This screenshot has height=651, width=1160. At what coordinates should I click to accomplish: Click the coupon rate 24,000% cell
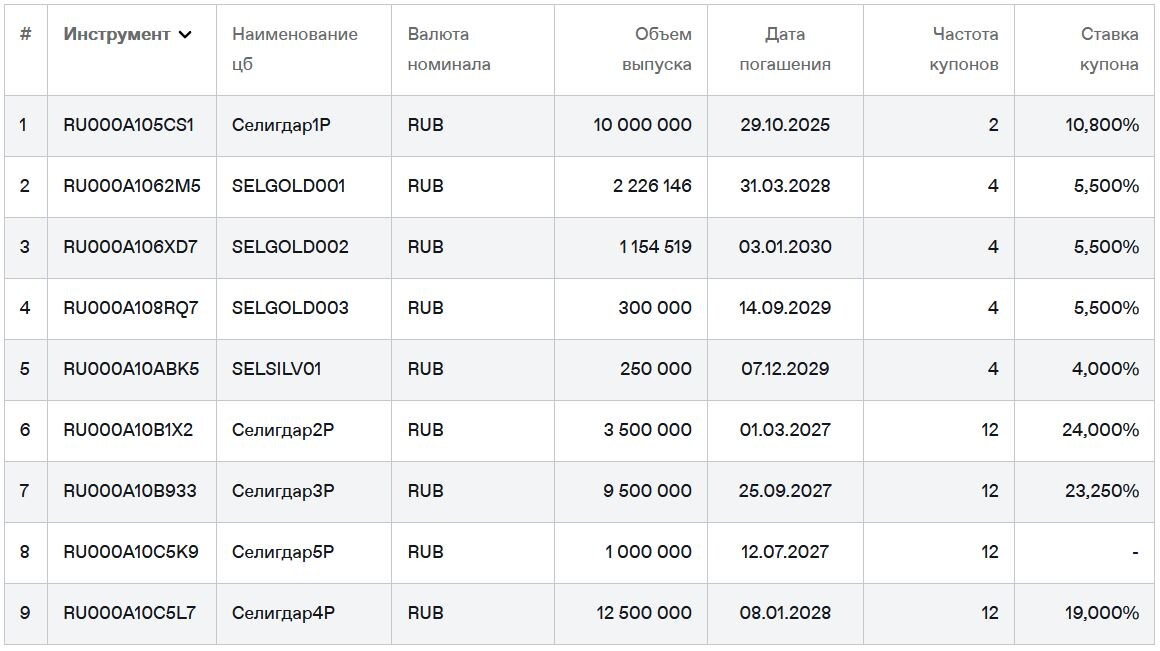point(1100,430)
